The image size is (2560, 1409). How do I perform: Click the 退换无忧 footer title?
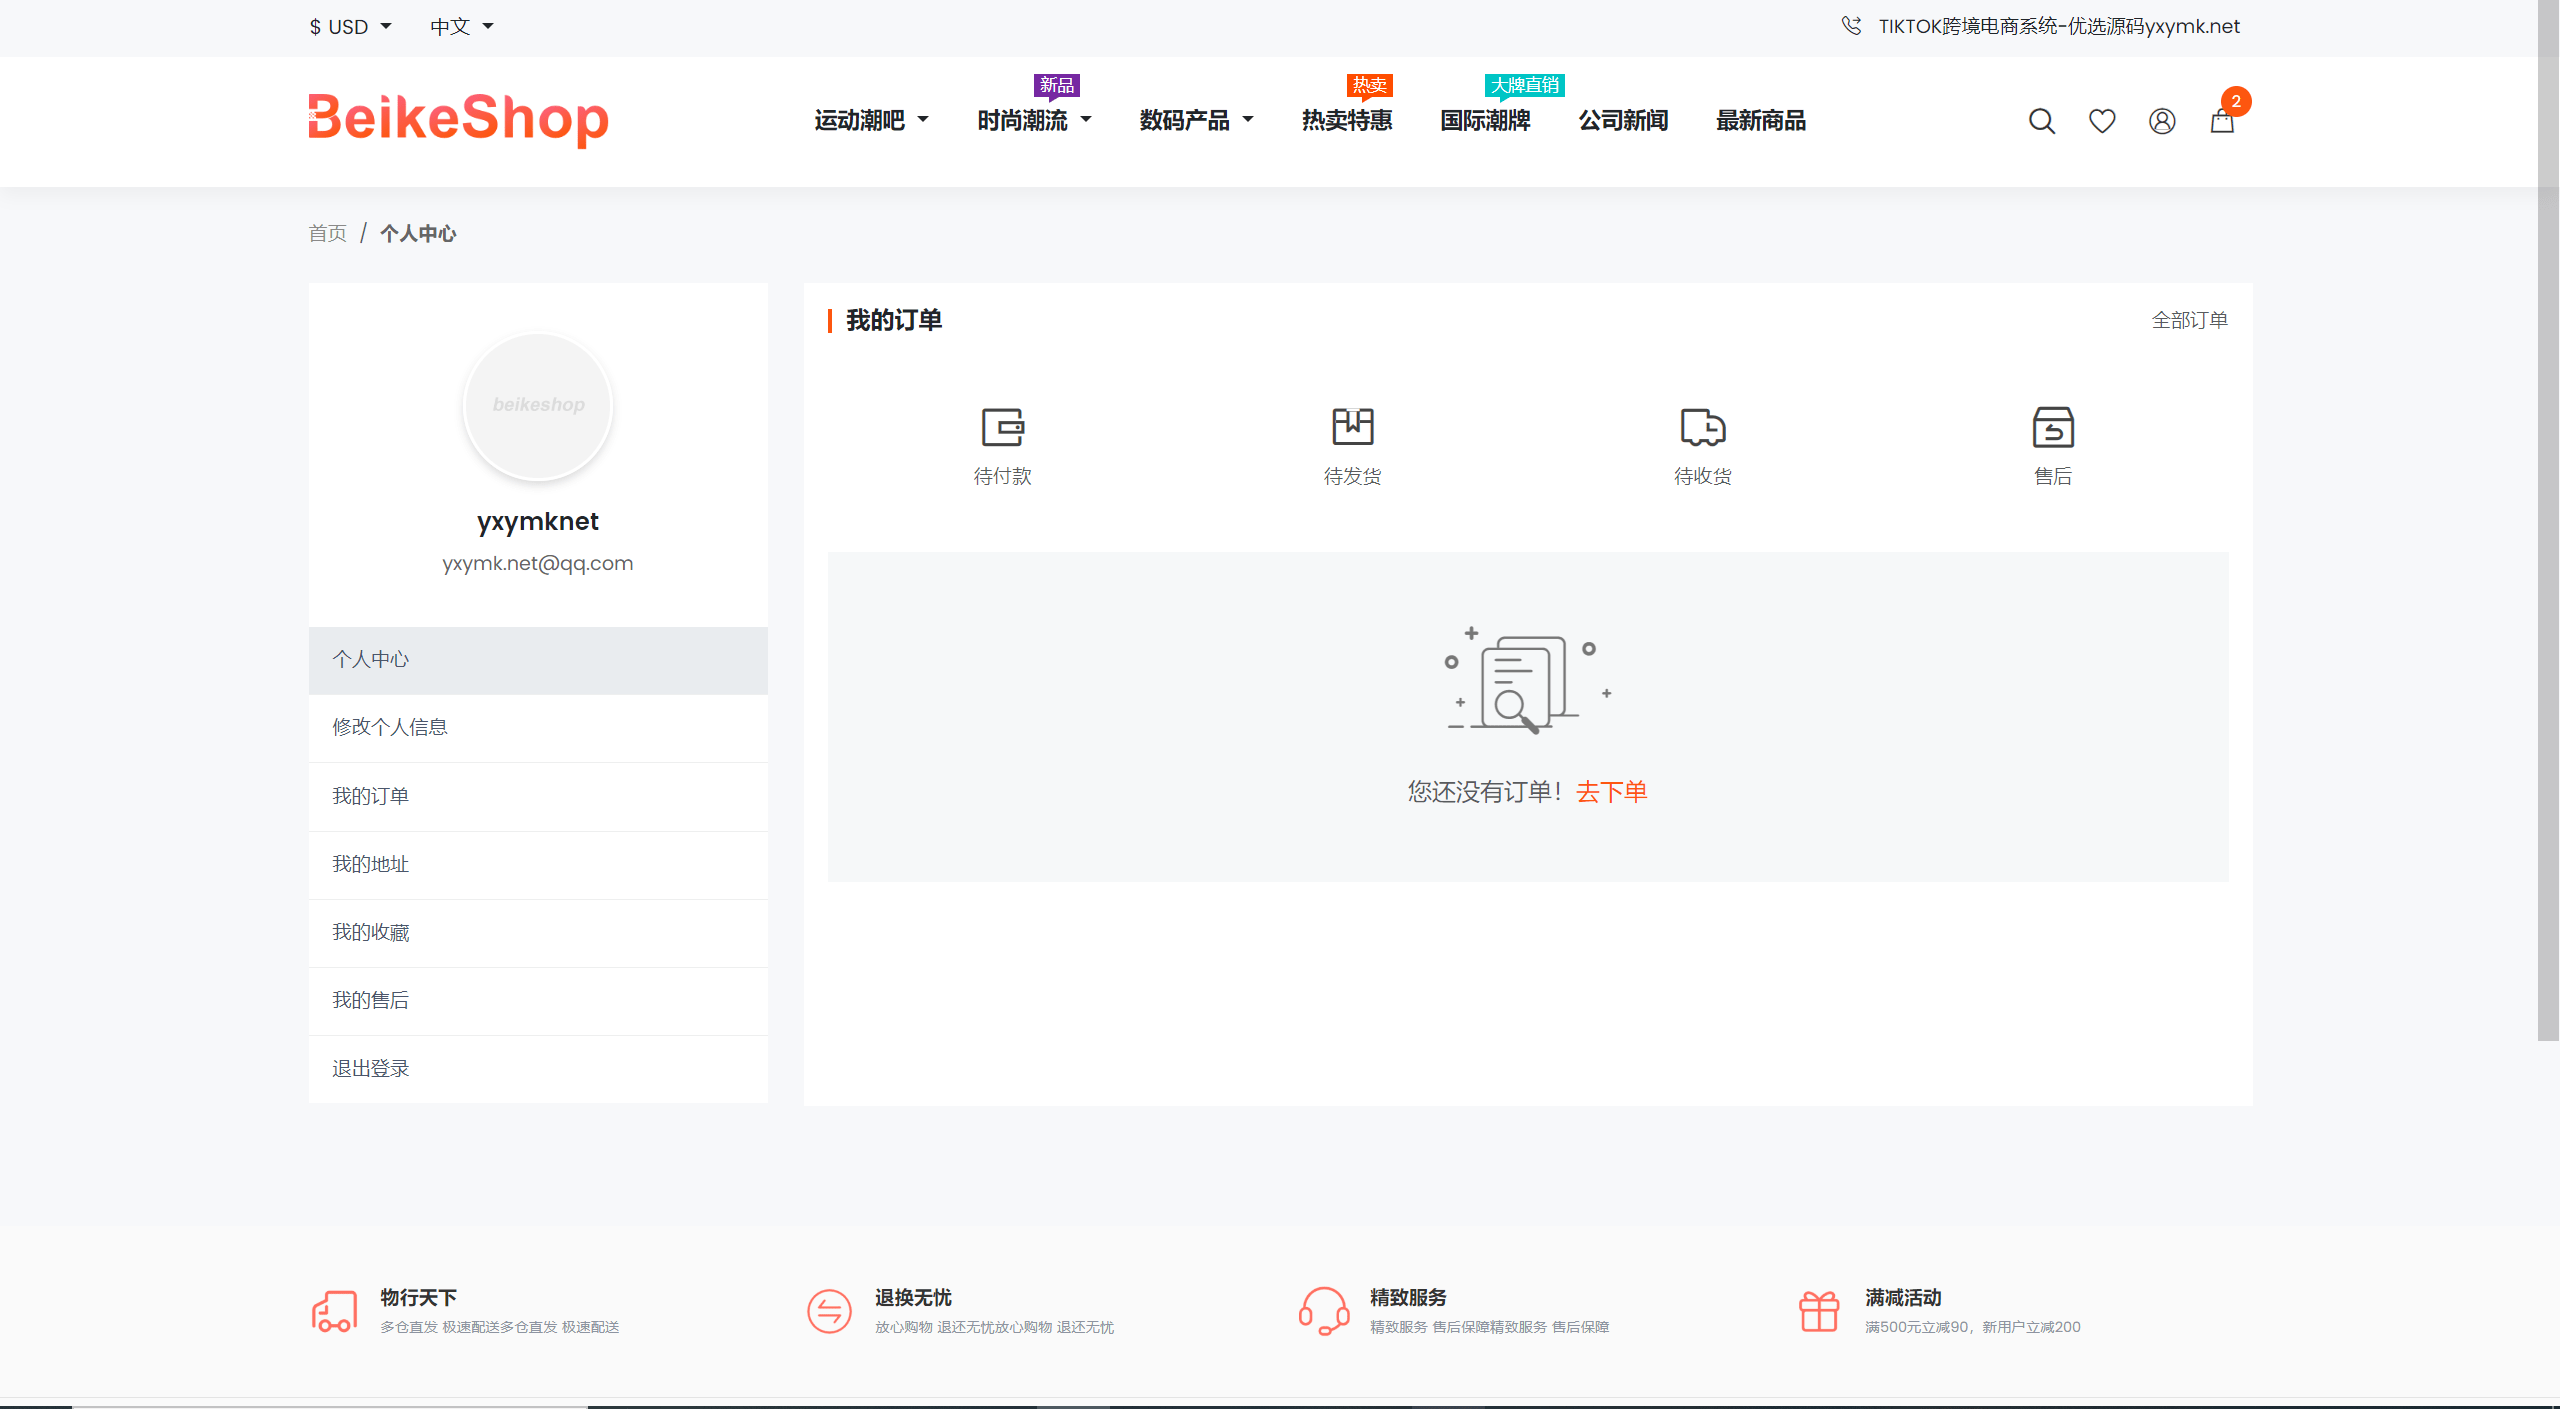pos(913,1298)
